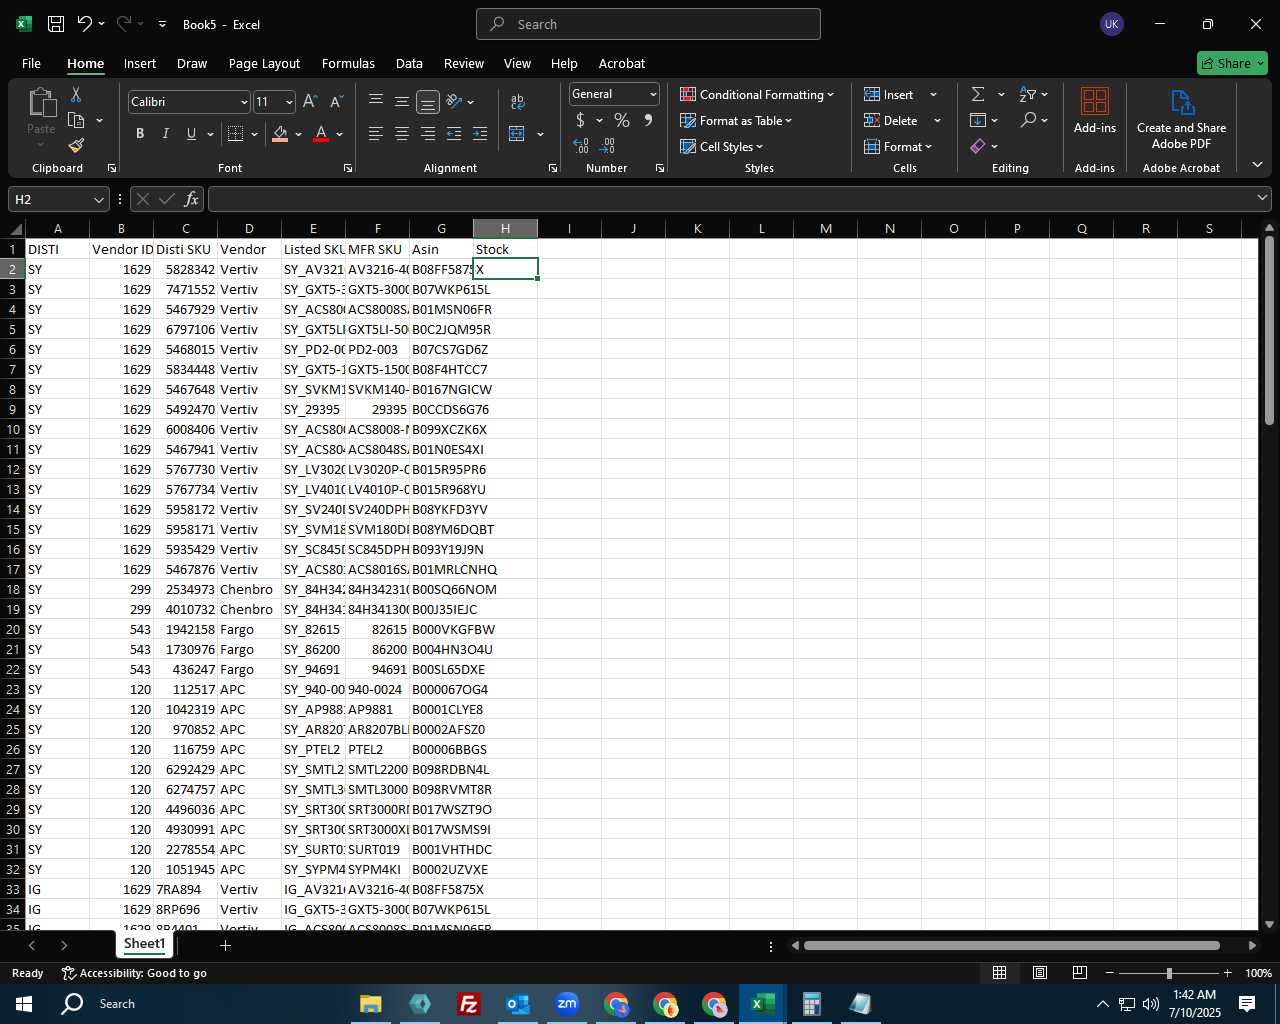This screenshot has width=1280, height=1024.
Task: Toggle Bottom Align button
Action: pyautogui.click(x=428, y=101)
